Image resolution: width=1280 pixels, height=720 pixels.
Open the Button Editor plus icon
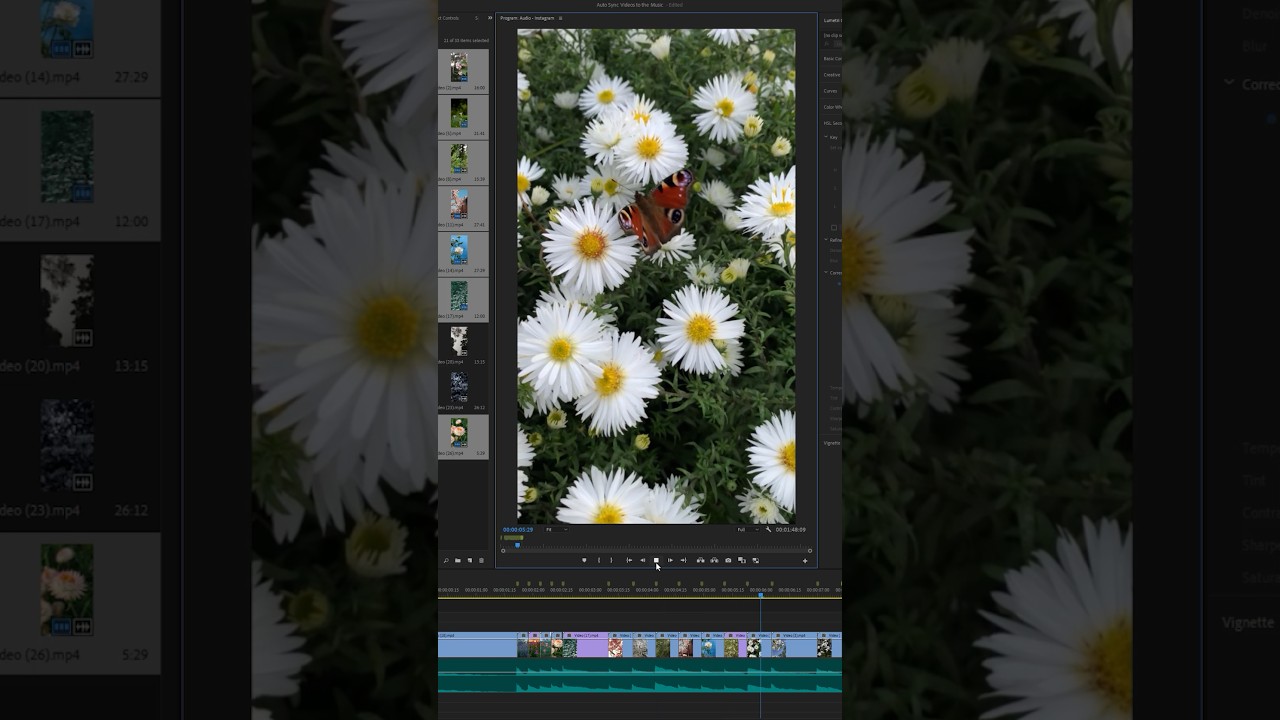805,560
